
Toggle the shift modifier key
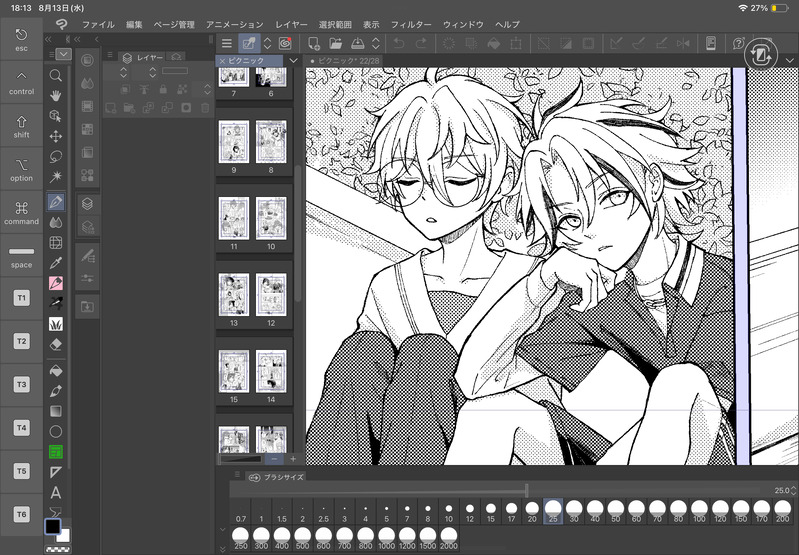[21, 126]
